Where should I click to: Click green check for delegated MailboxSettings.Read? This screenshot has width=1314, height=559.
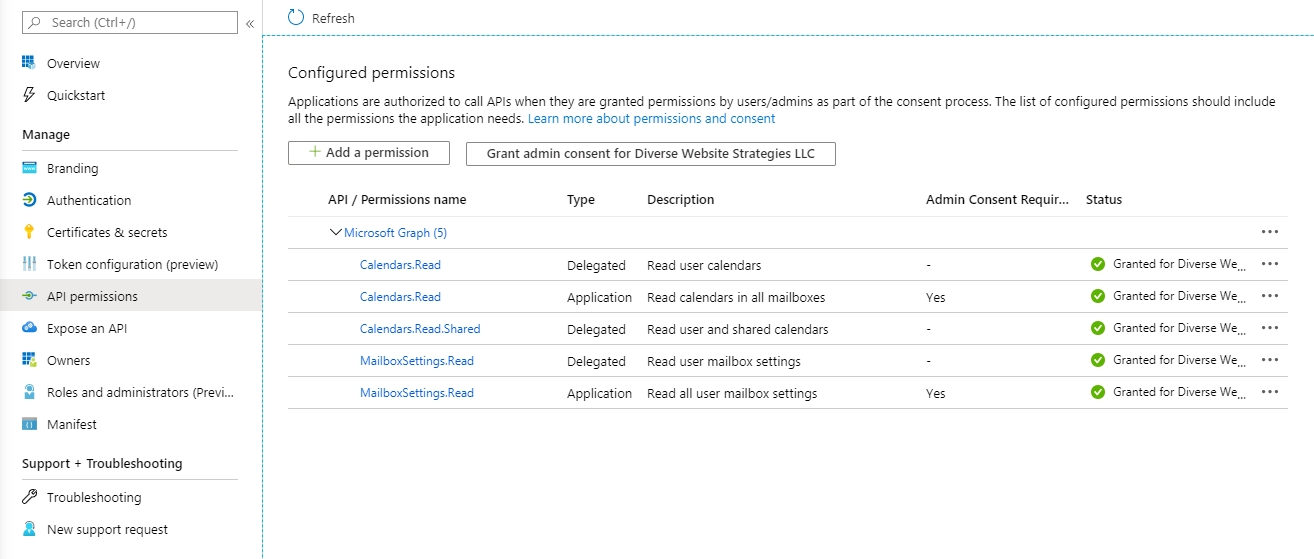(x=1098, y=360)
